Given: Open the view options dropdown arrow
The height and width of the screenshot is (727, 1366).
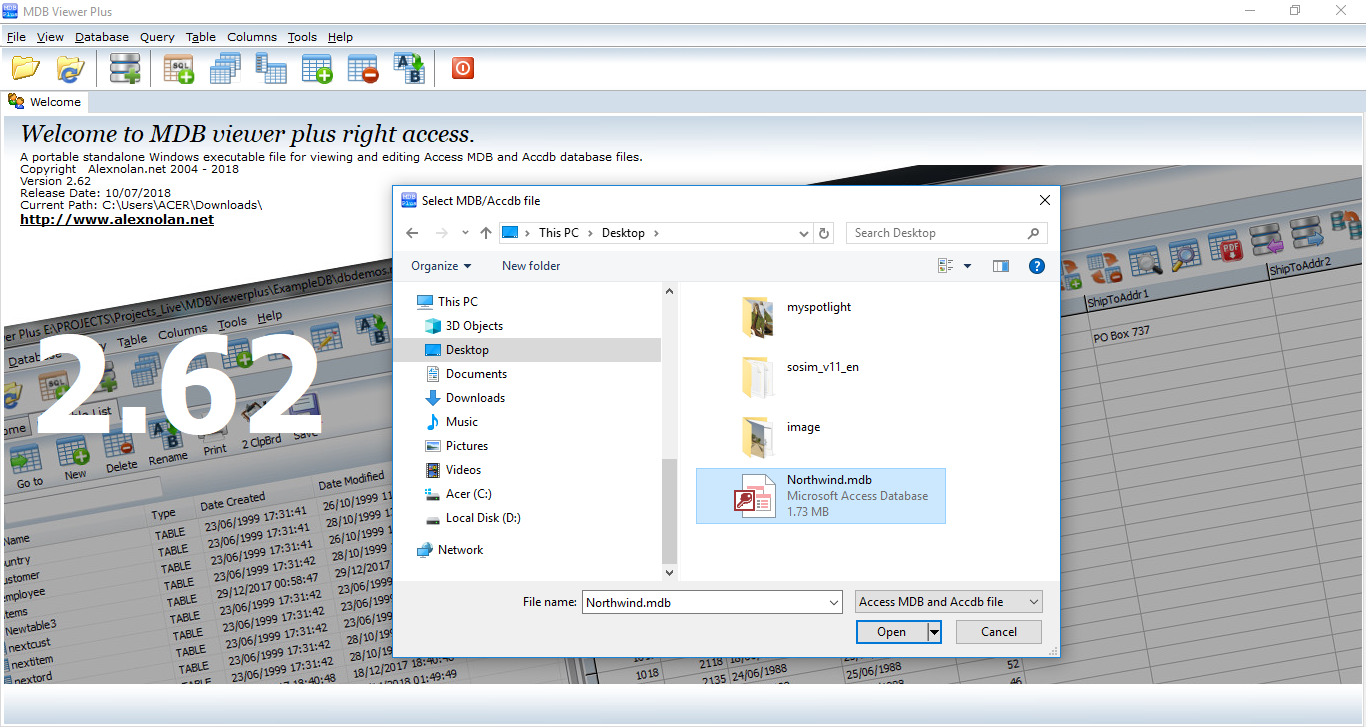Looking at the screenshot, I should tap(967, 266).
